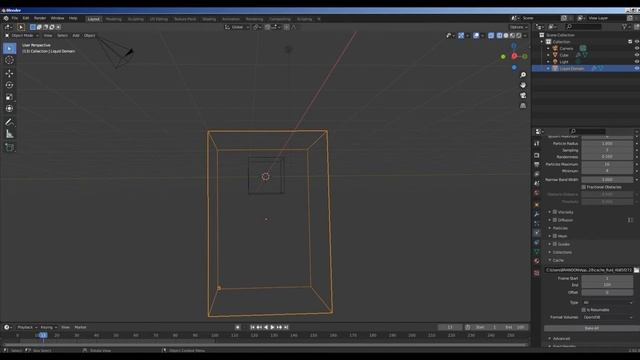
Task: Click the Randomness value field
Action: point(607,157)
